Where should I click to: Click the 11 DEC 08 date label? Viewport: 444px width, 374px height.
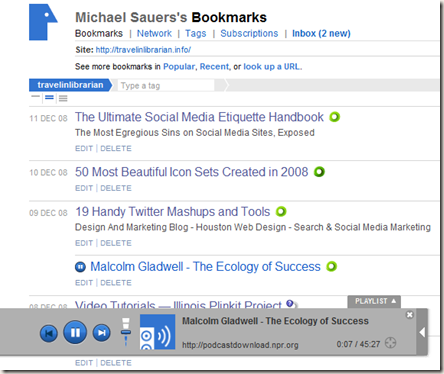48,118
